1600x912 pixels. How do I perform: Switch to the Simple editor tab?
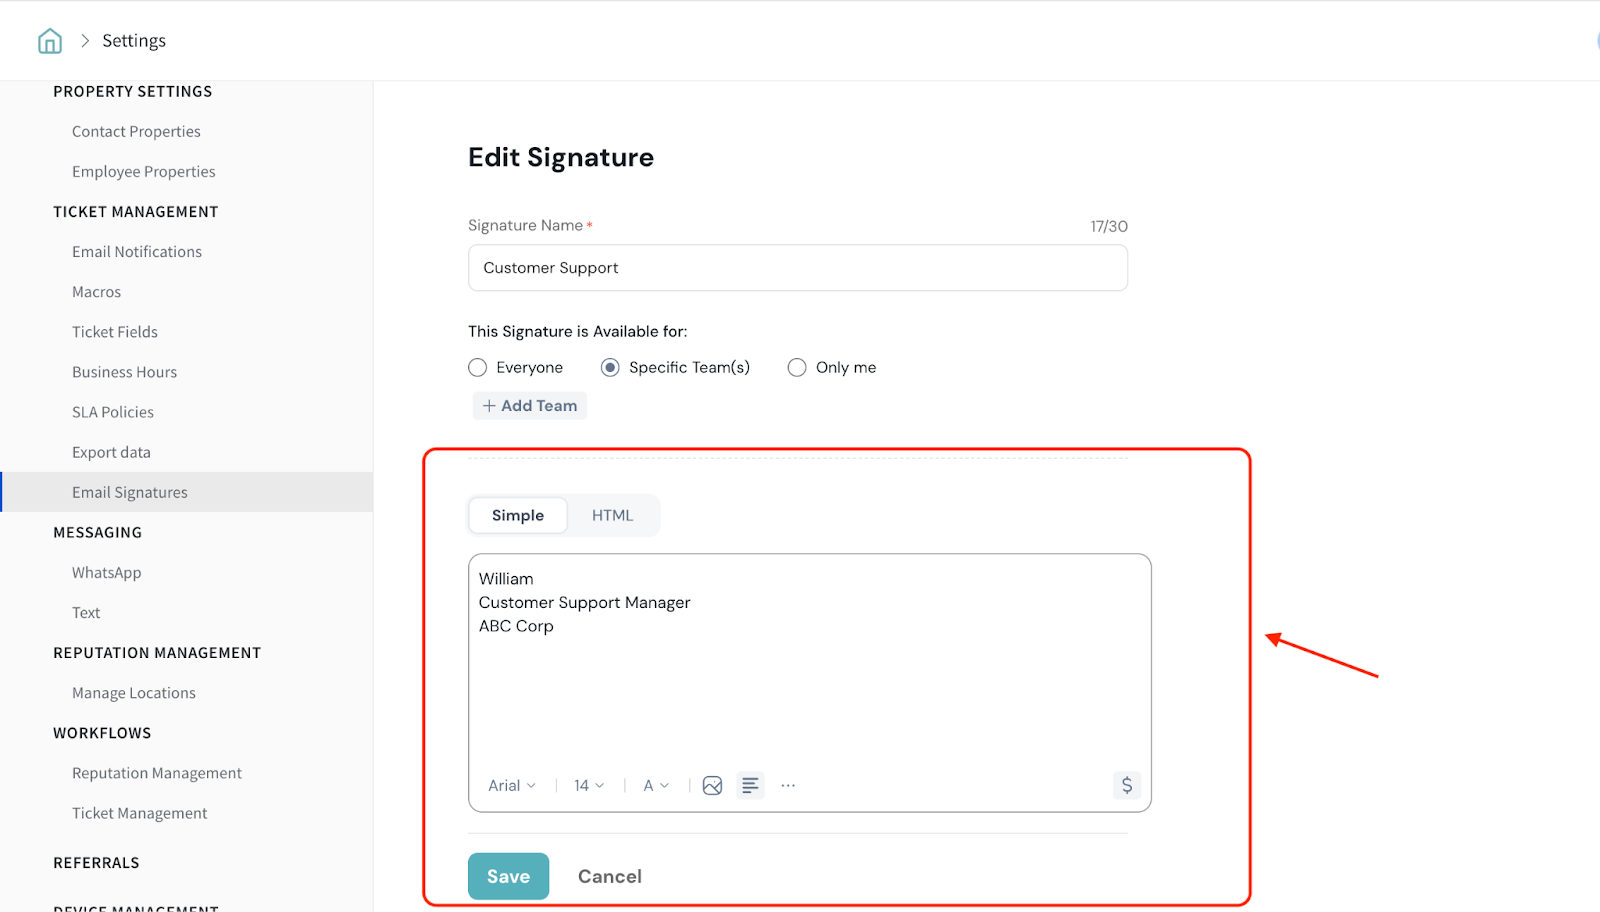tap(518, 516)
